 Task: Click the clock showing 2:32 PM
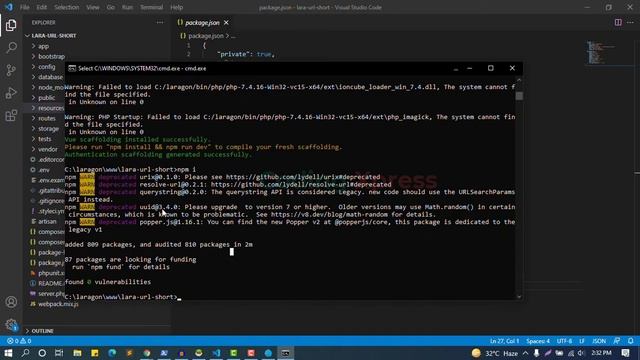point(602,353)
